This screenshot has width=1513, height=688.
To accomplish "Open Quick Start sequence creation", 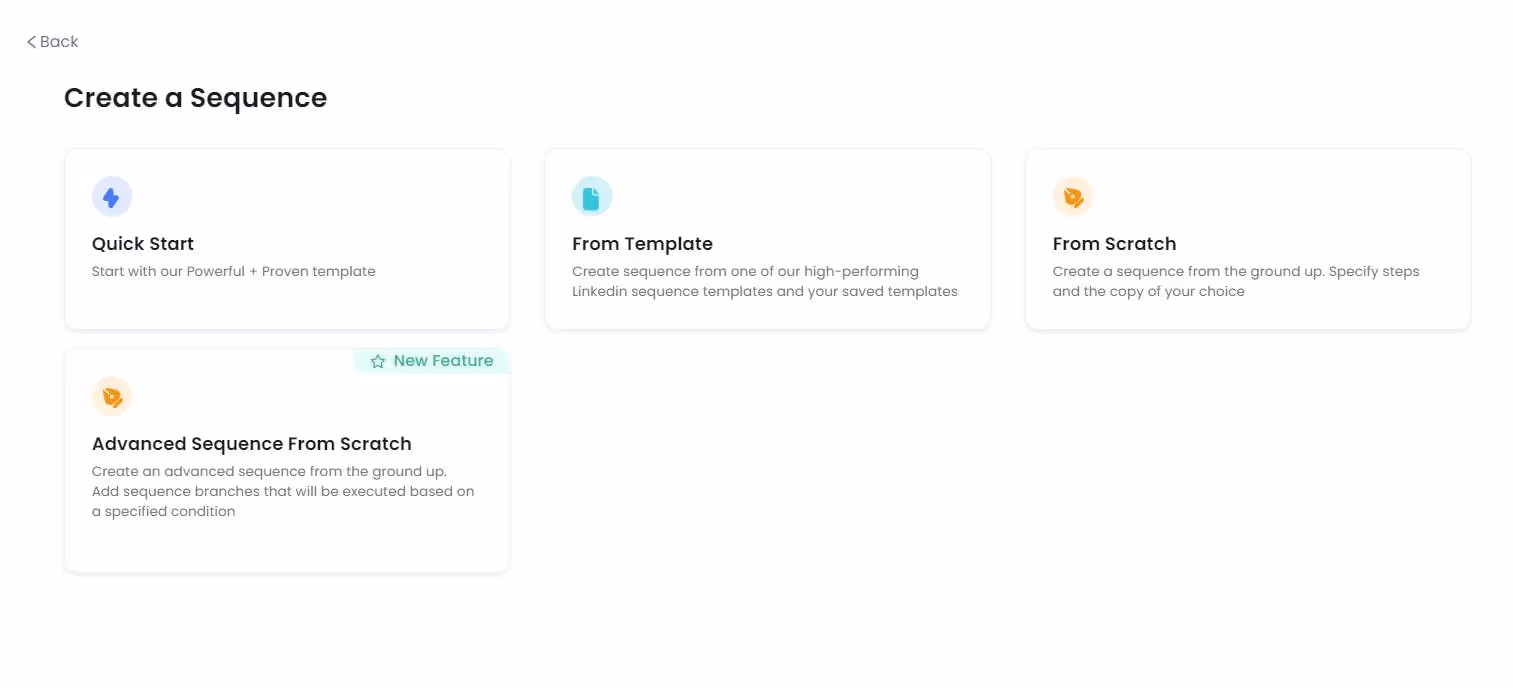I will pos(287,239).
